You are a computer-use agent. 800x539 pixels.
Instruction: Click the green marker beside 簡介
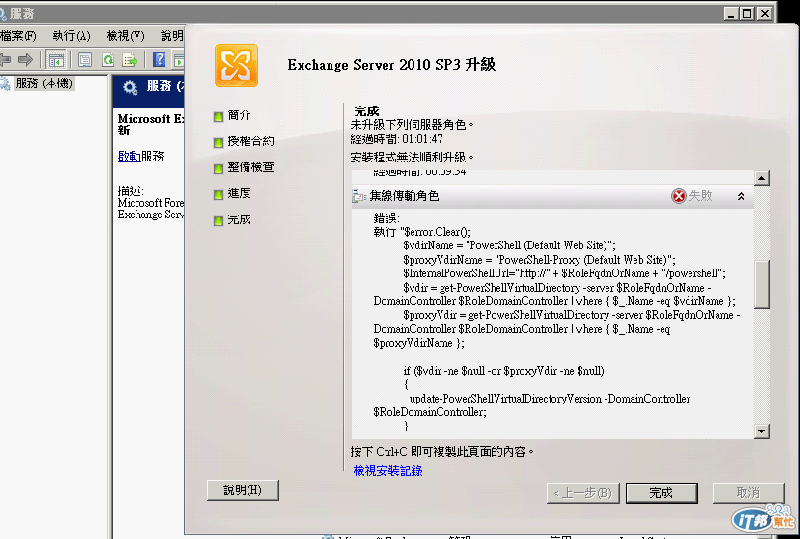218,116
